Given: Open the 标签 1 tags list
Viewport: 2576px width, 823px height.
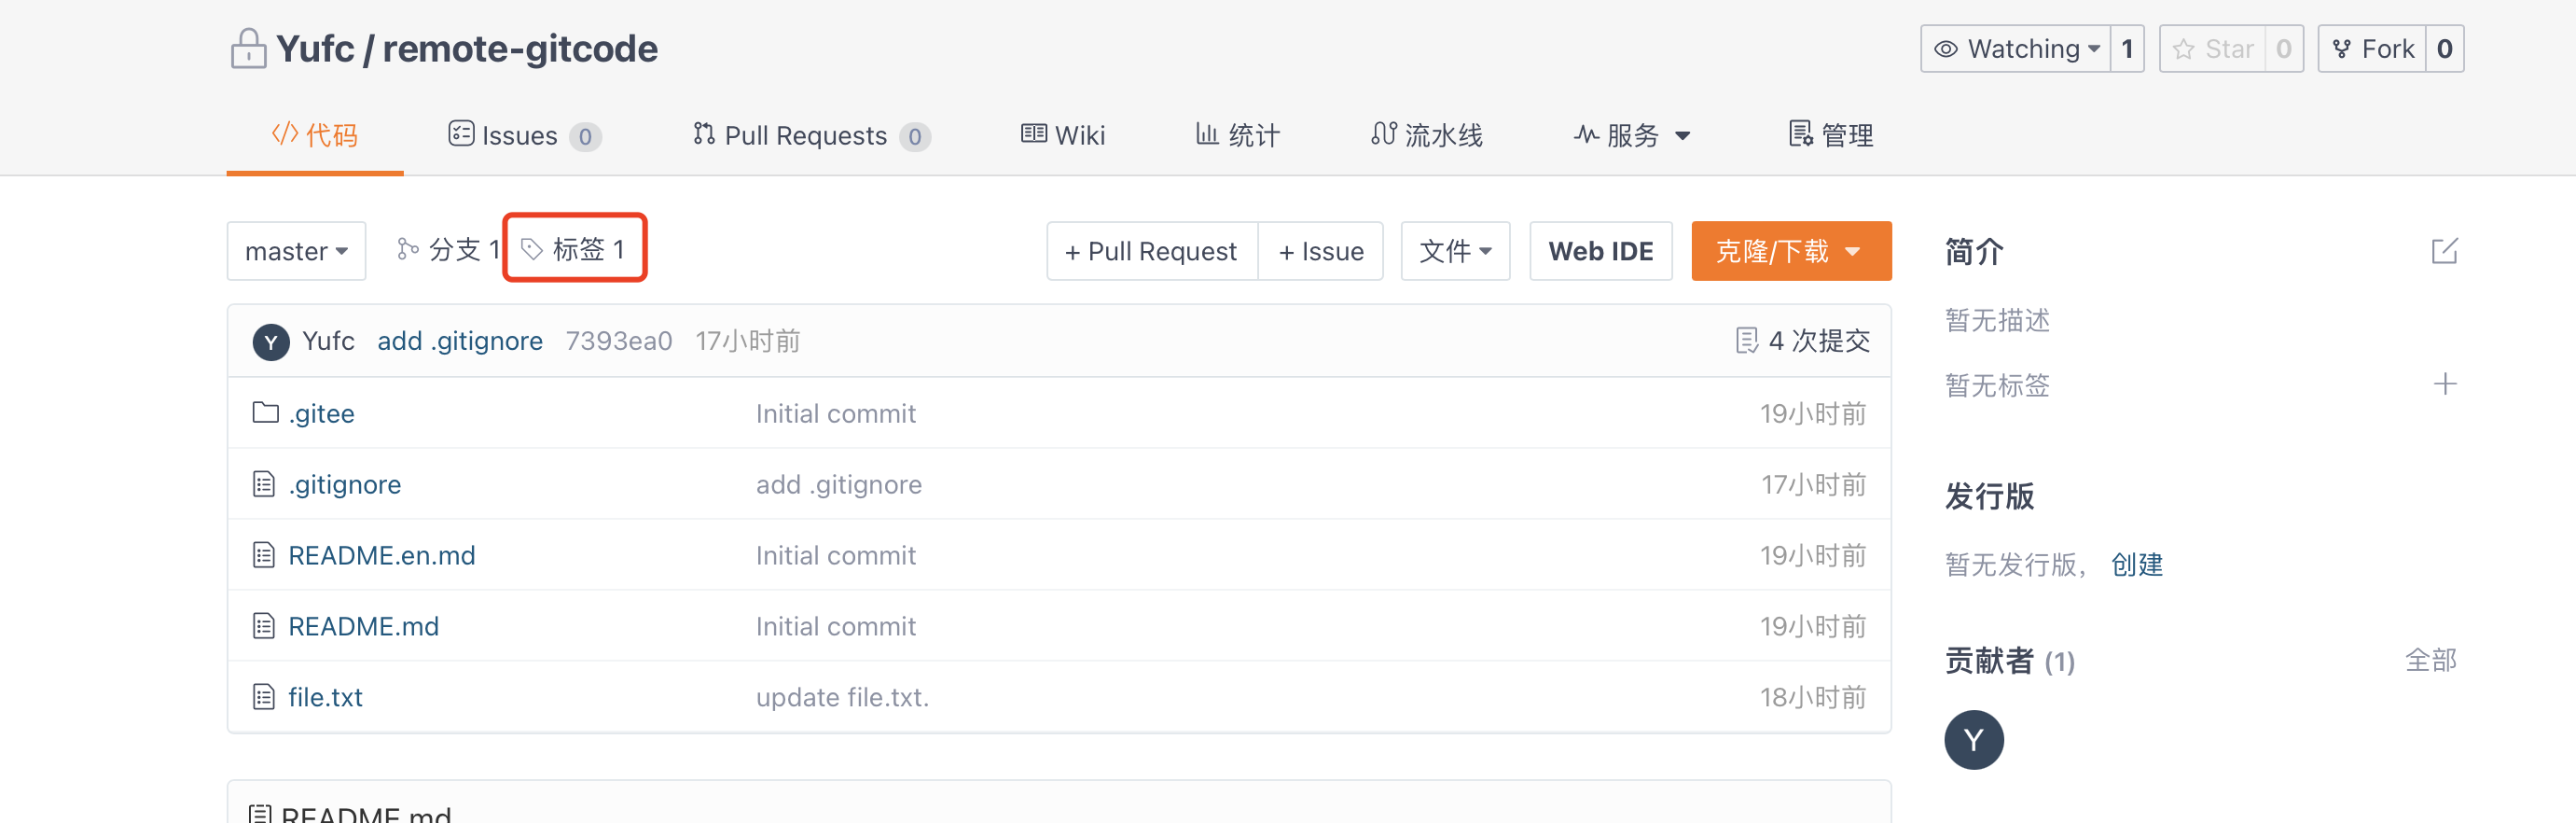Looking at the screenshot, I should (574, 250).
